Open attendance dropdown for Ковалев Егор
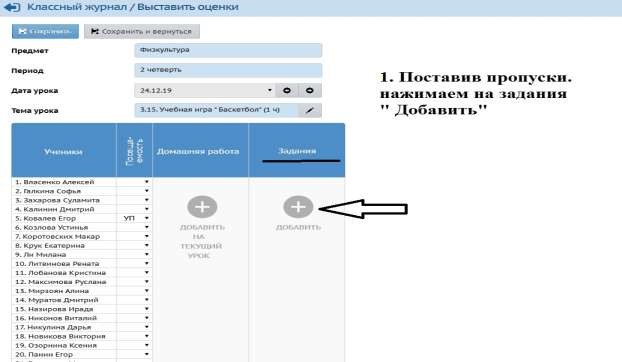 coord(146,218)
